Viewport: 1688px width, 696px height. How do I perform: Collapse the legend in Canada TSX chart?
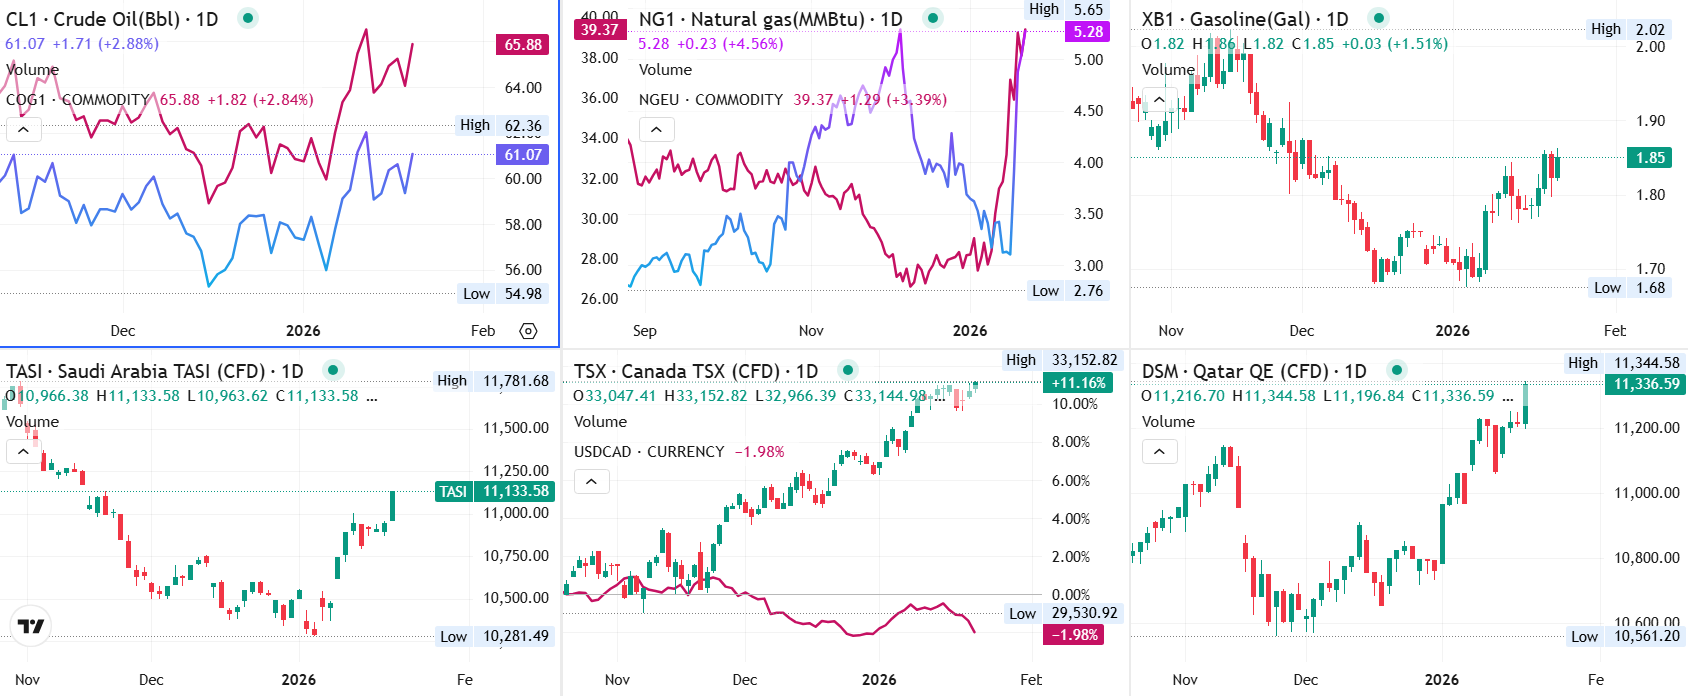click(591, 481)
